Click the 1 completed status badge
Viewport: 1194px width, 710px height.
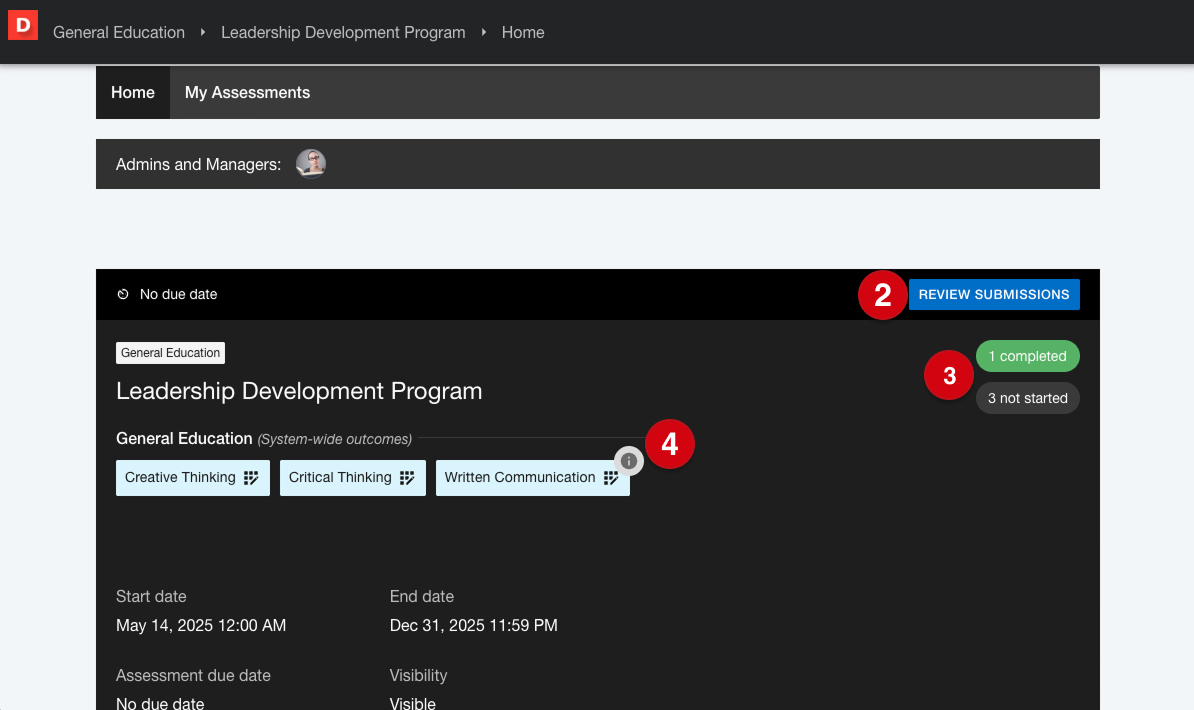[1027, 357]
